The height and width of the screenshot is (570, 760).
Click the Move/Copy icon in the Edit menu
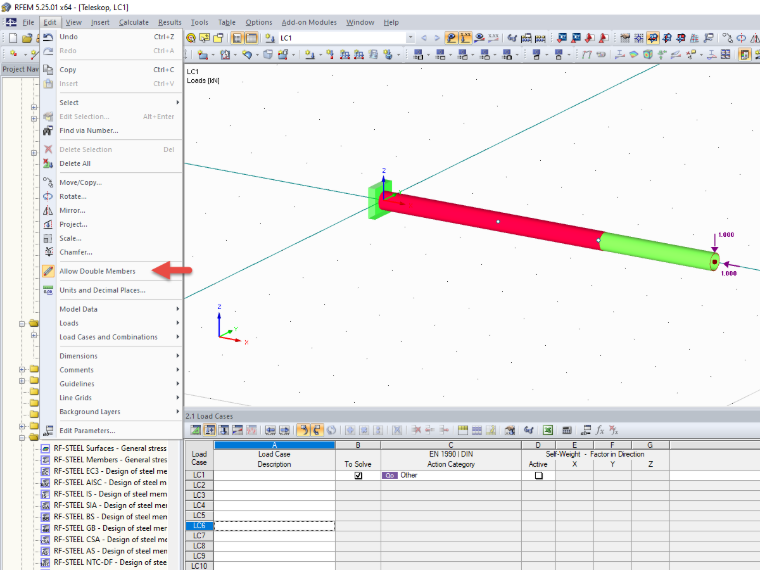[48, 183]
